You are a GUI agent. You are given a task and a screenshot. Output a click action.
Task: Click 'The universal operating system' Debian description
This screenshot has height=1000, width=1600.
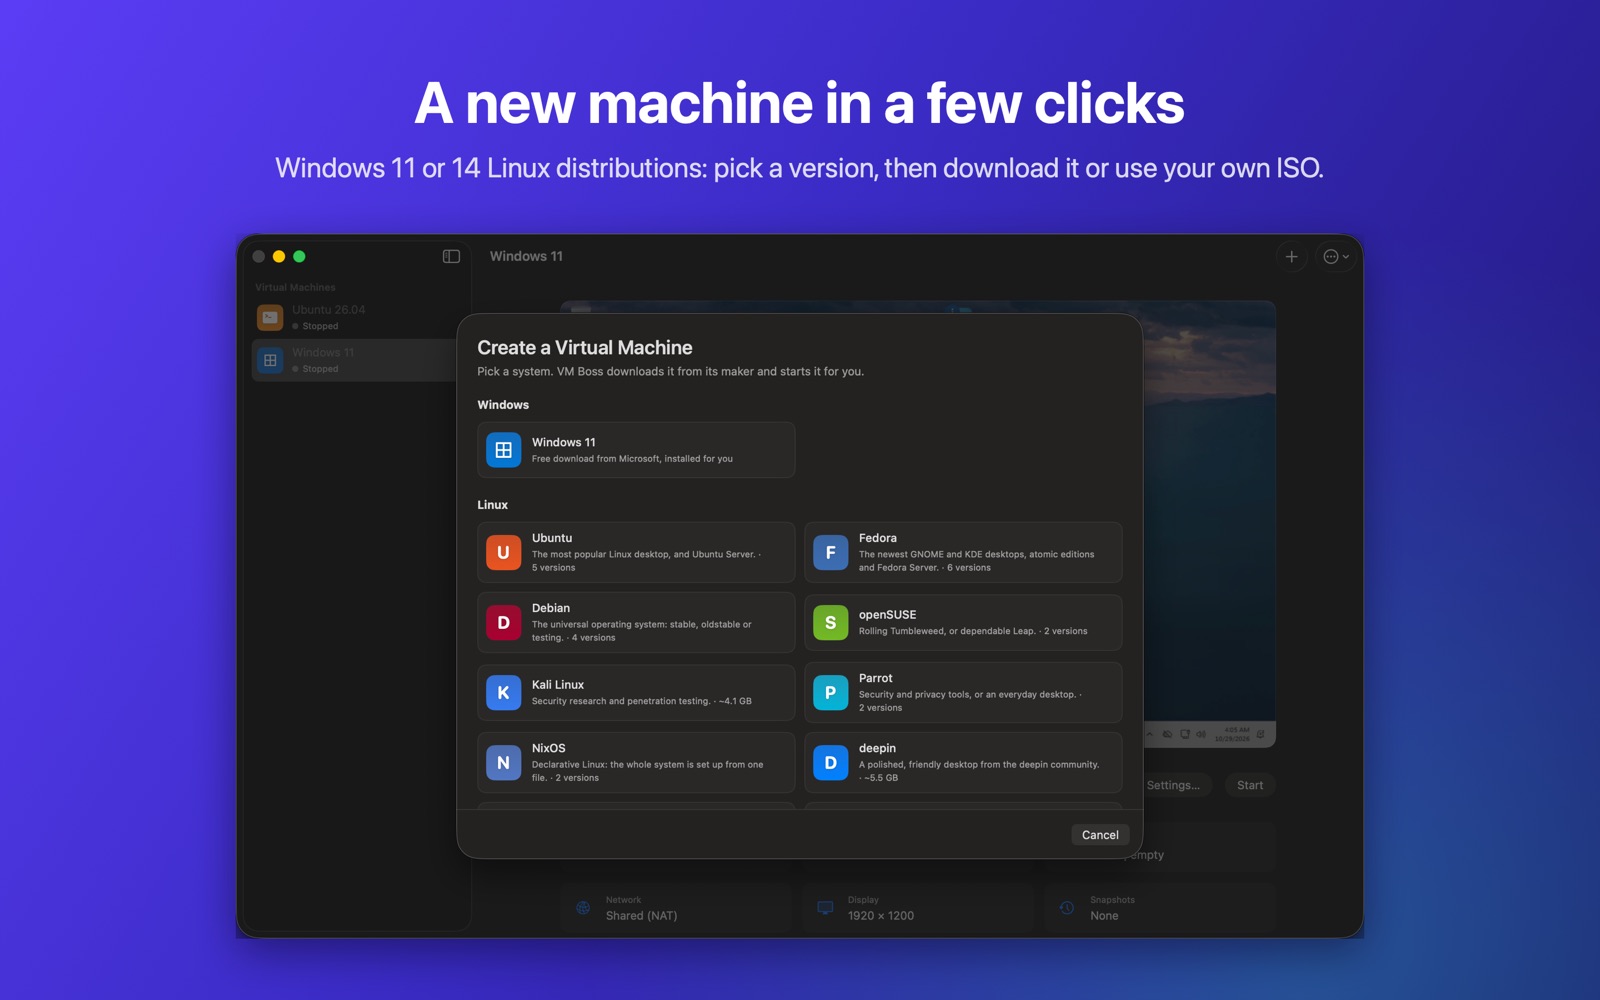(641, 631)
